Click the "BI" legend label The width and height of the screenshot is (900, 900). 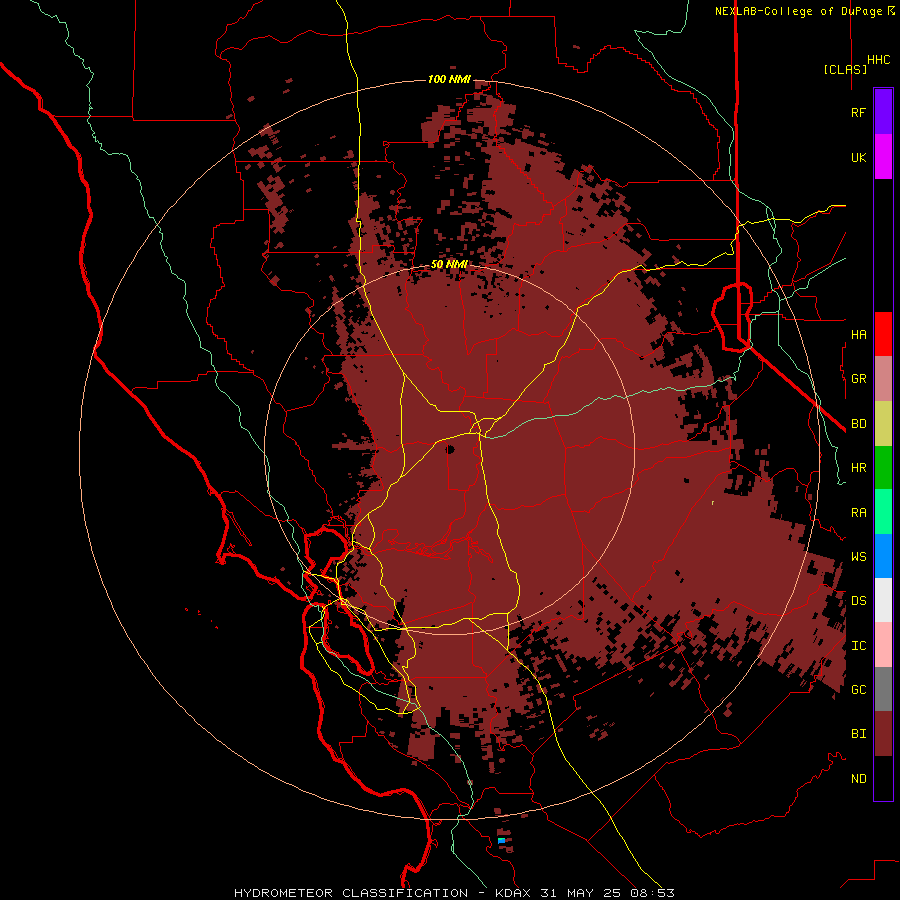point(858,734)
